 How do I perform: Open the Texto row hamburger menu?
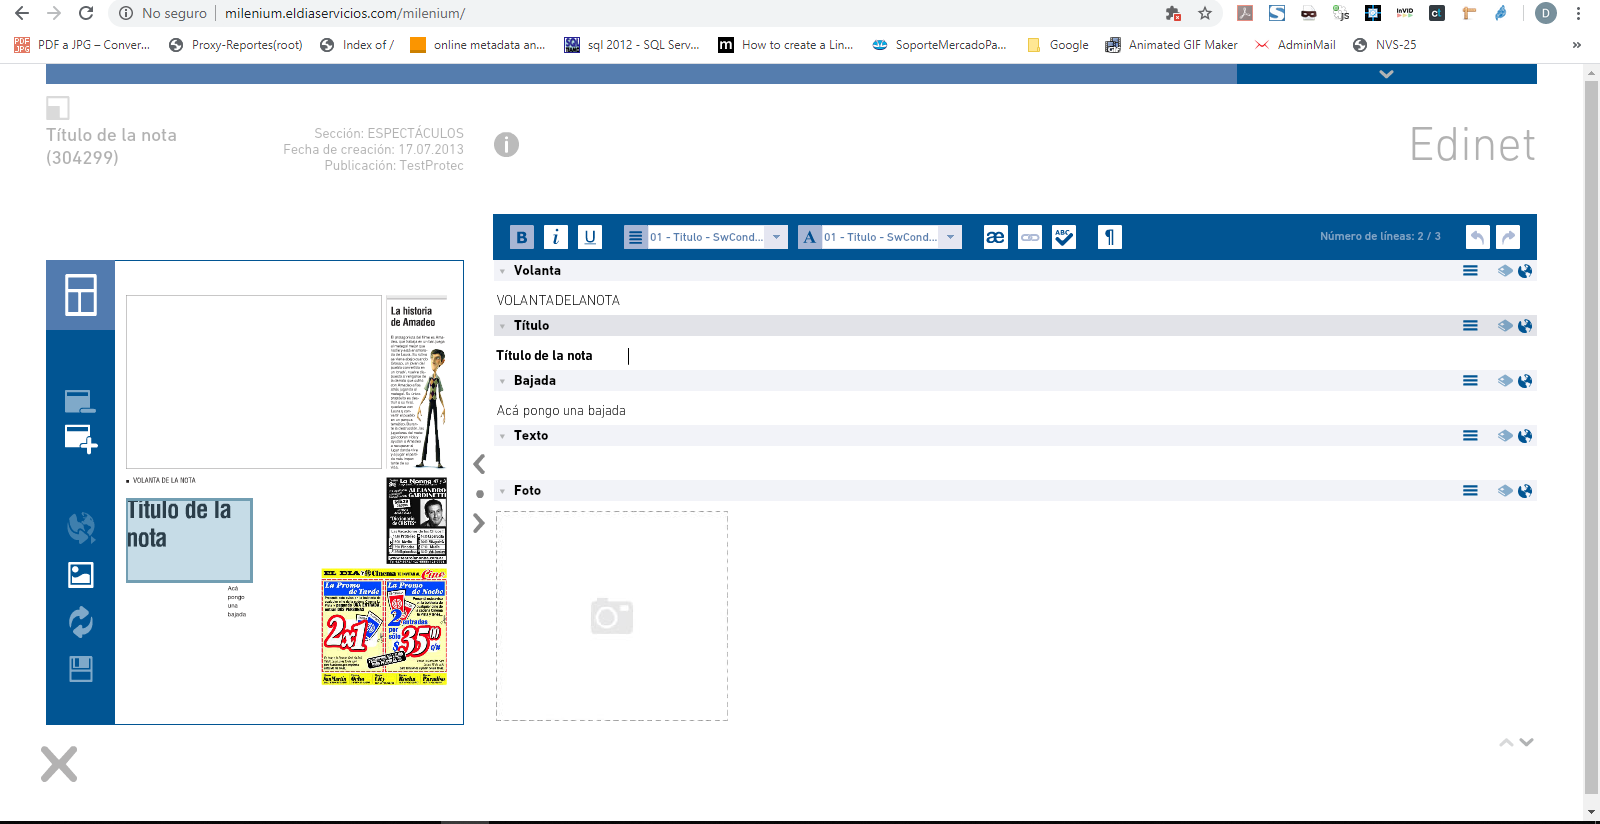(x=1470, y=436)
